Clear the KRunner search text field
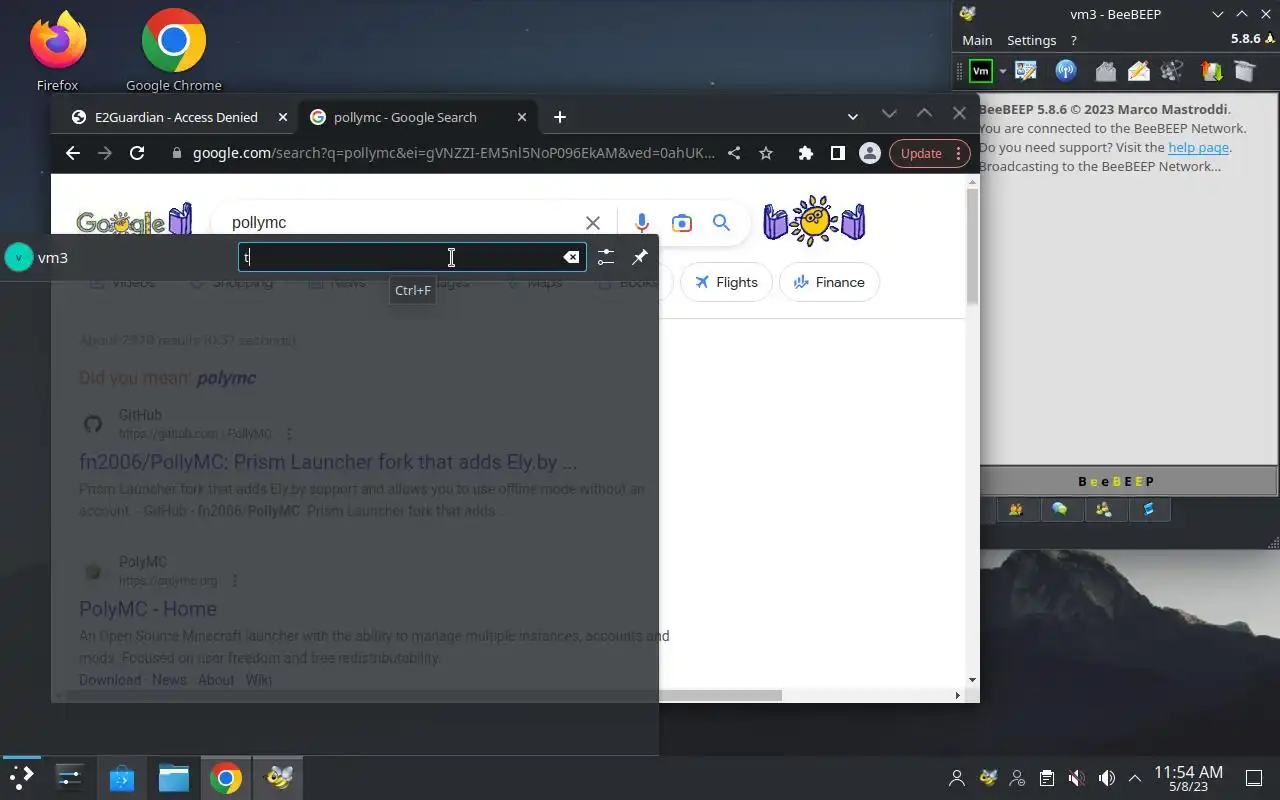Viewport: 1280px width, 800px height. [571, 257]
